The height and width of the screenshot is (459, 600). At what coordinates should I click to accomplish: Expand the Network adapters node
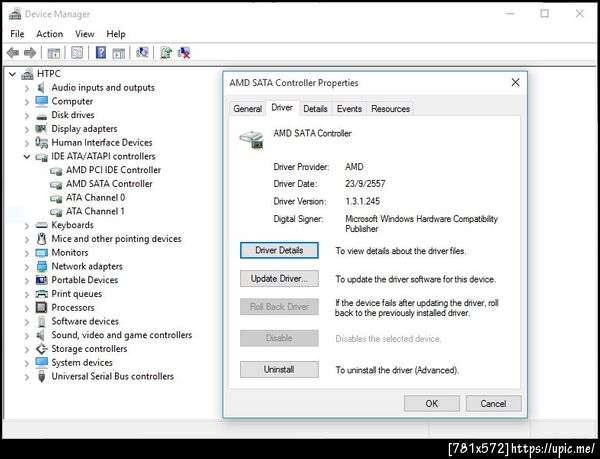click(x=27, y=267)
